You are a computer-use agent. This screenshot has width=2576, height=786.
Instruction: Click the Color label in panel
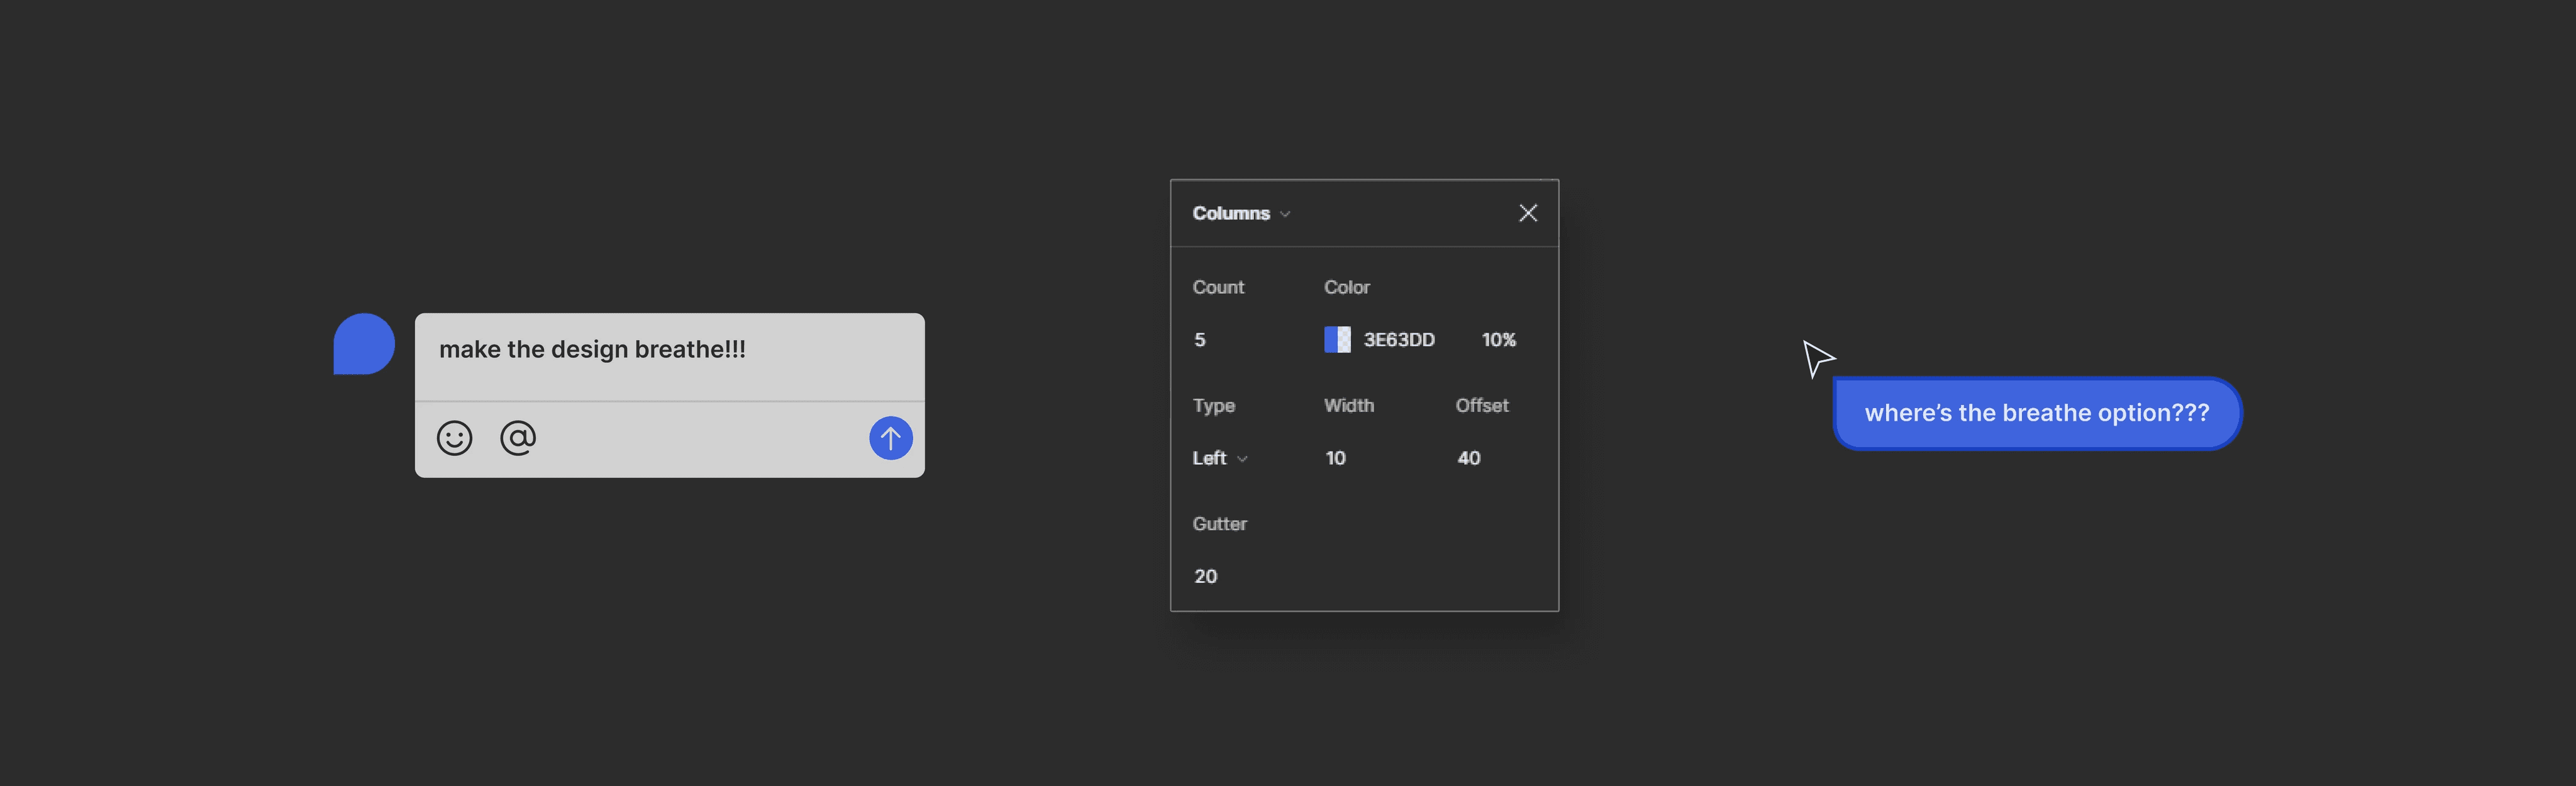tap(1346, 287)
